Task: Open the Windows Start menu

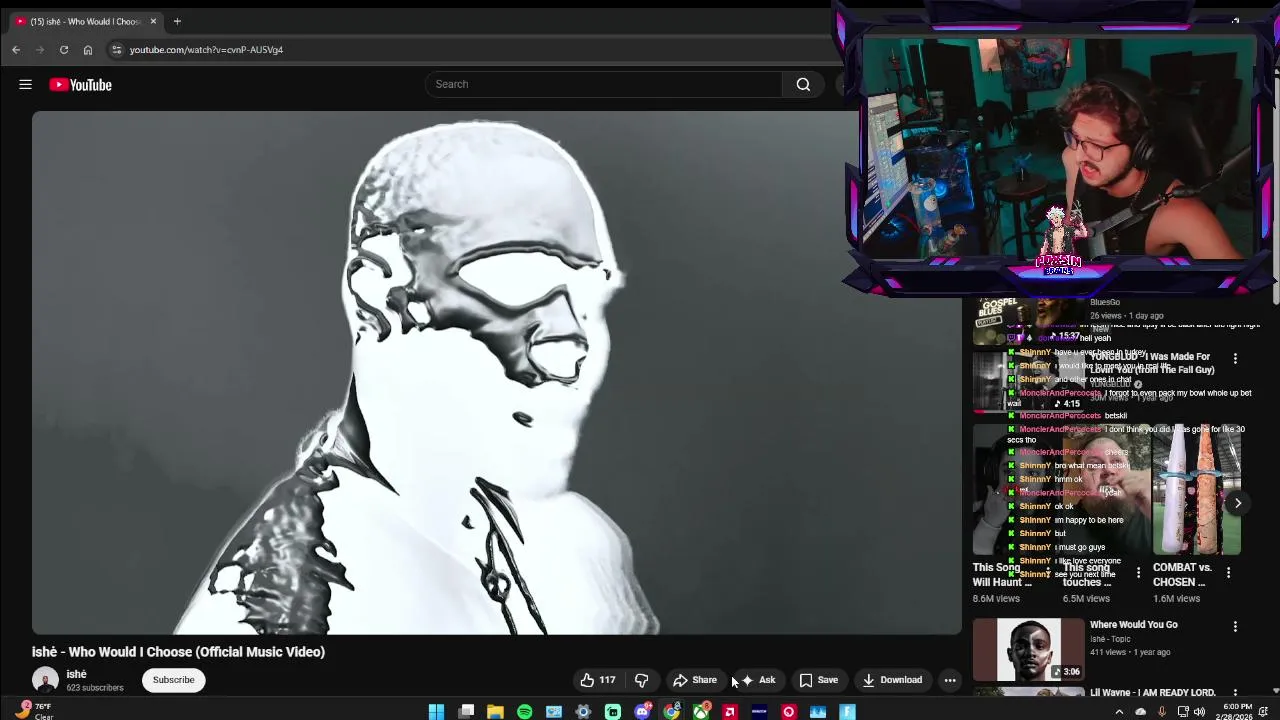Action: 436,712
